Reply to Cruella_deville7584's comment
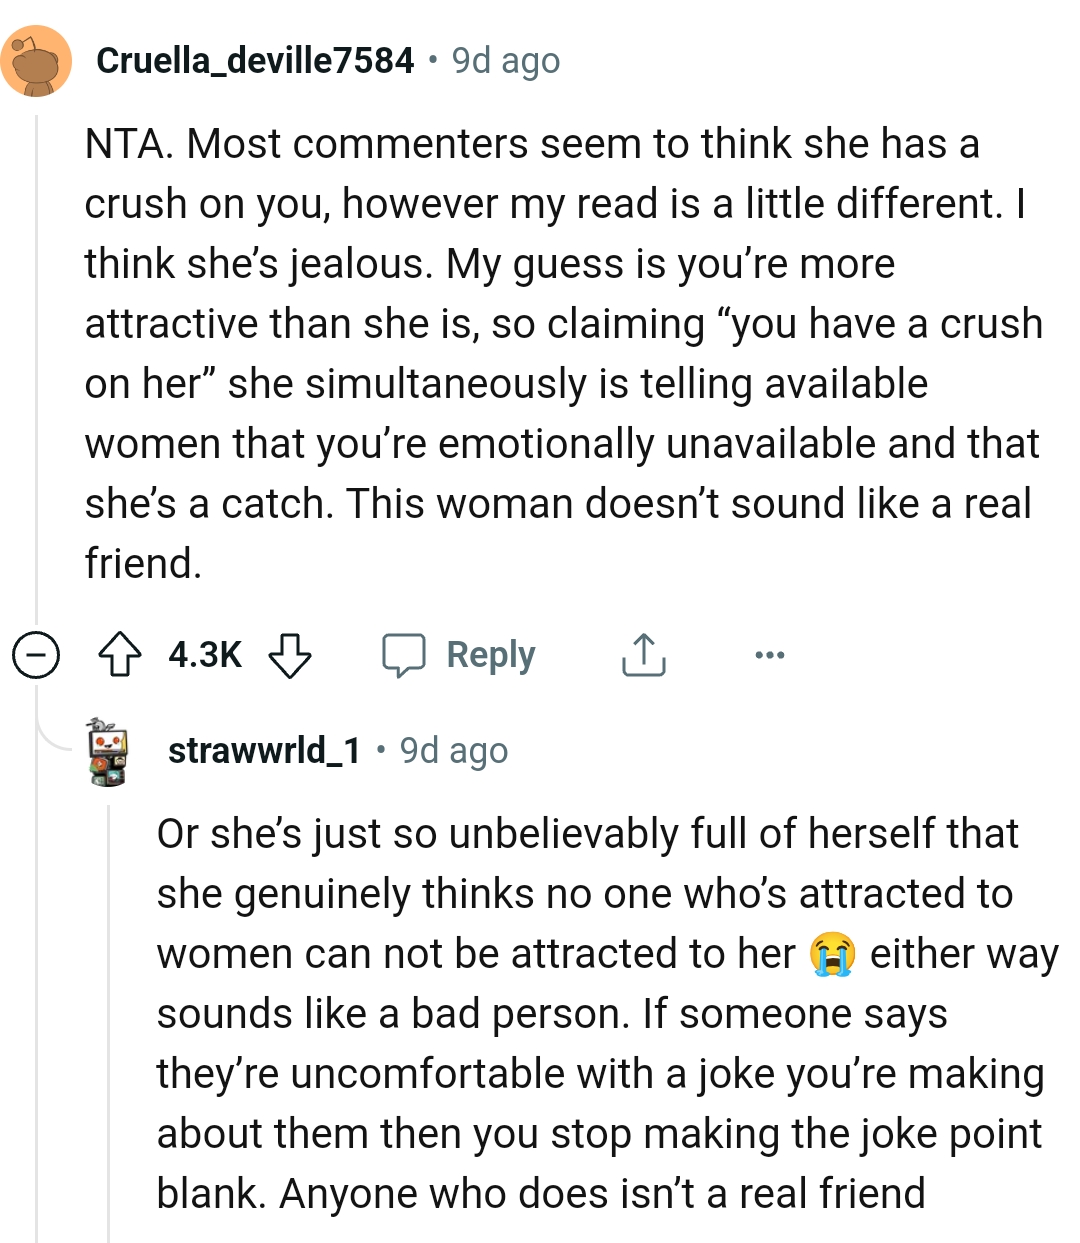 489,656
